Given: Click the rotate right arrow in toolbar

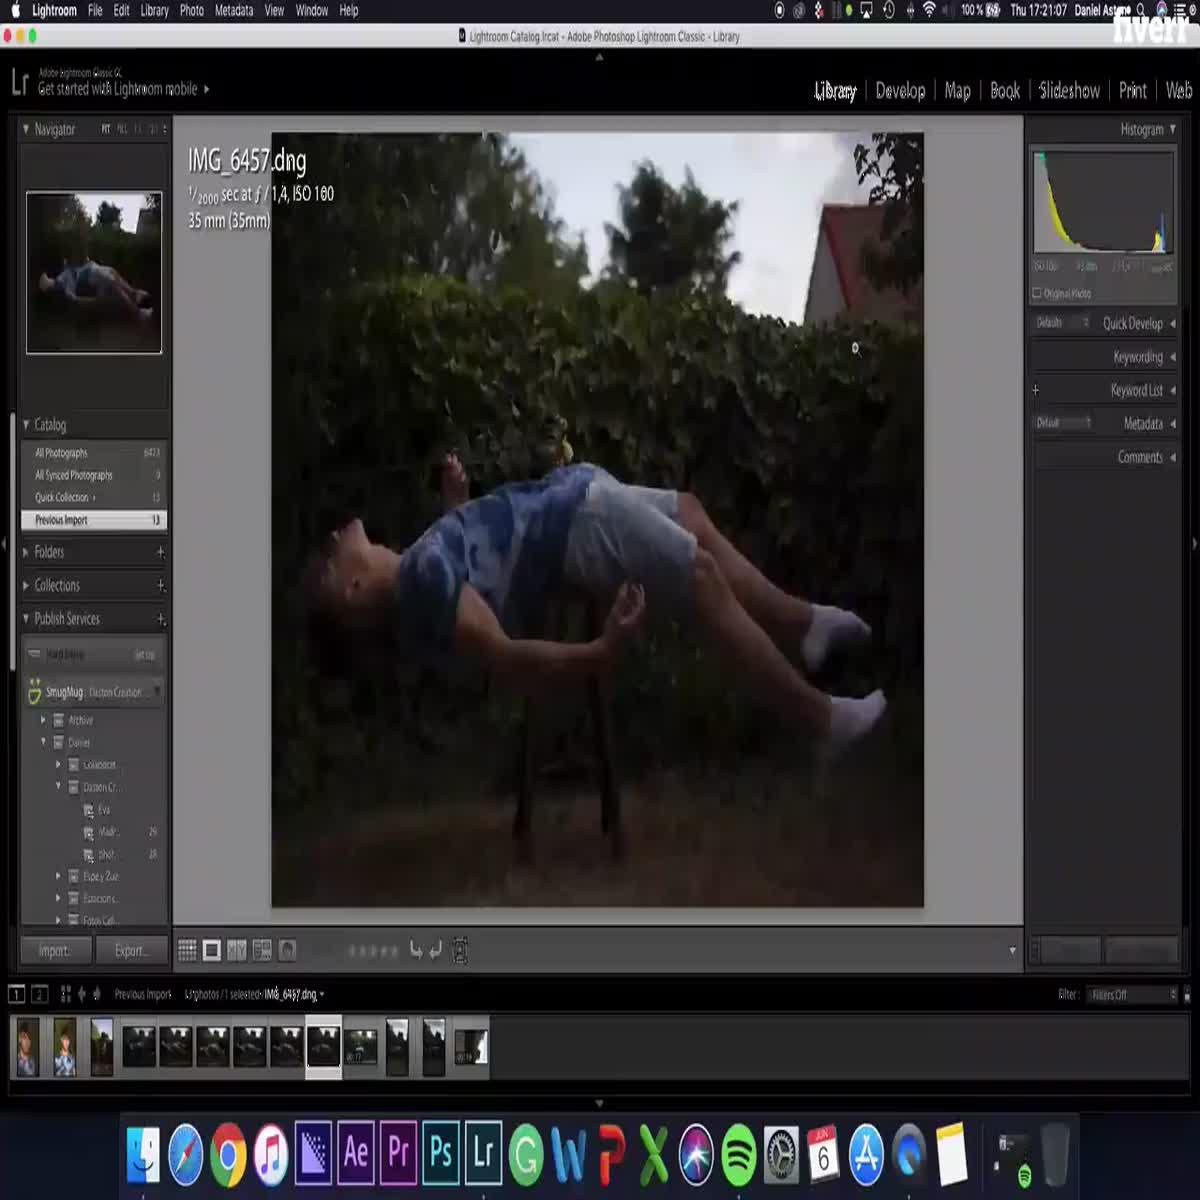Looking at the screenshot, I should (435, 950).
